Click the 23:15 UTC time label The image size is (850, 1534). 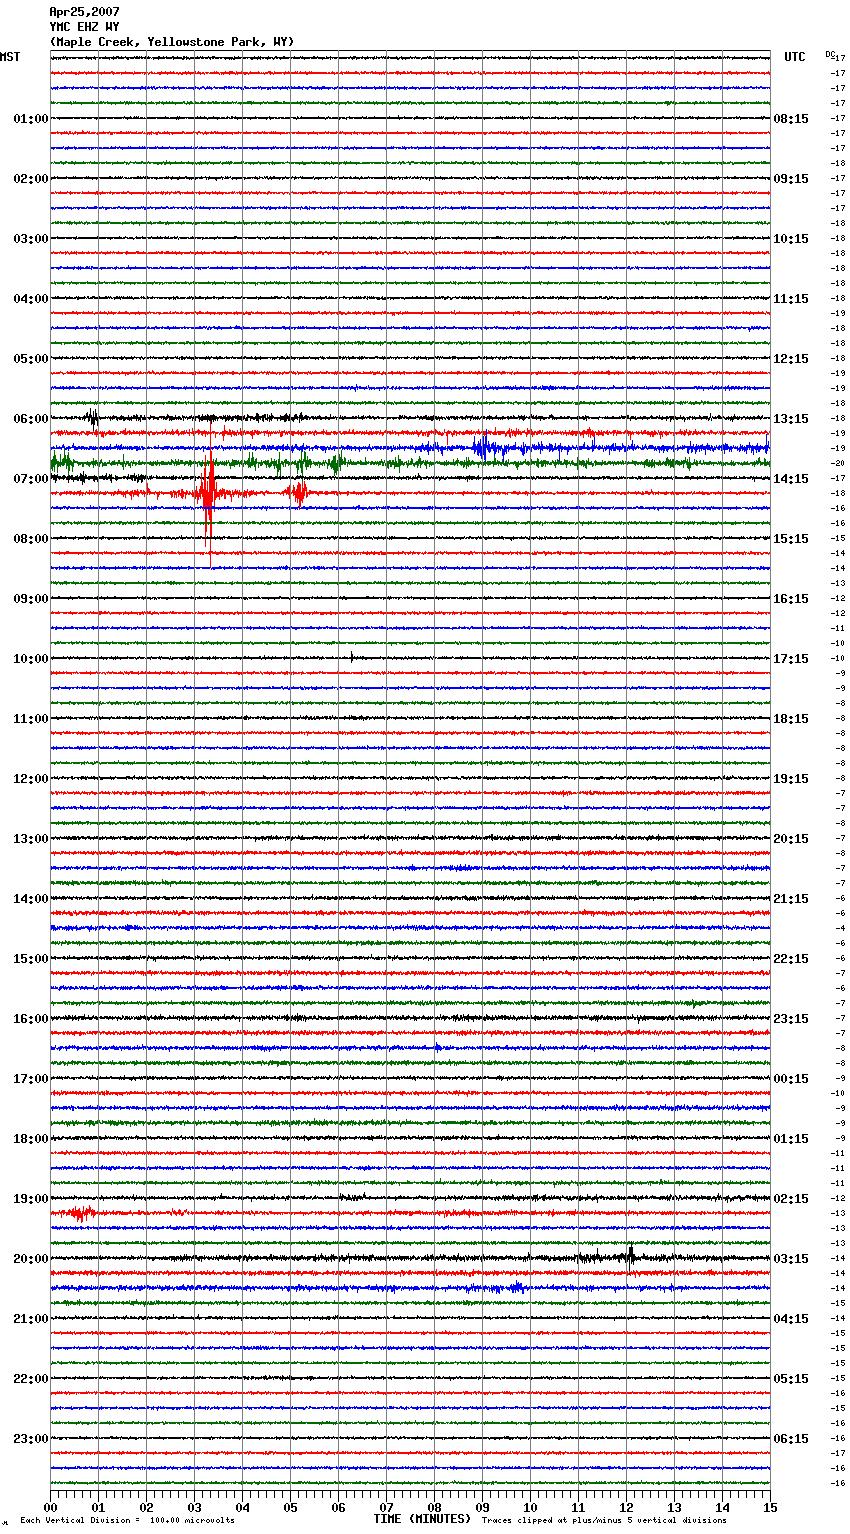791,1019
